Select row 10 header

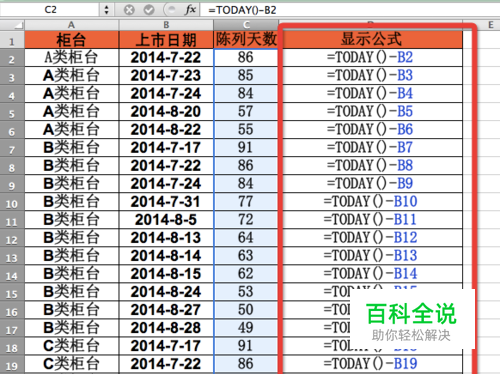[x=12, y=202]
